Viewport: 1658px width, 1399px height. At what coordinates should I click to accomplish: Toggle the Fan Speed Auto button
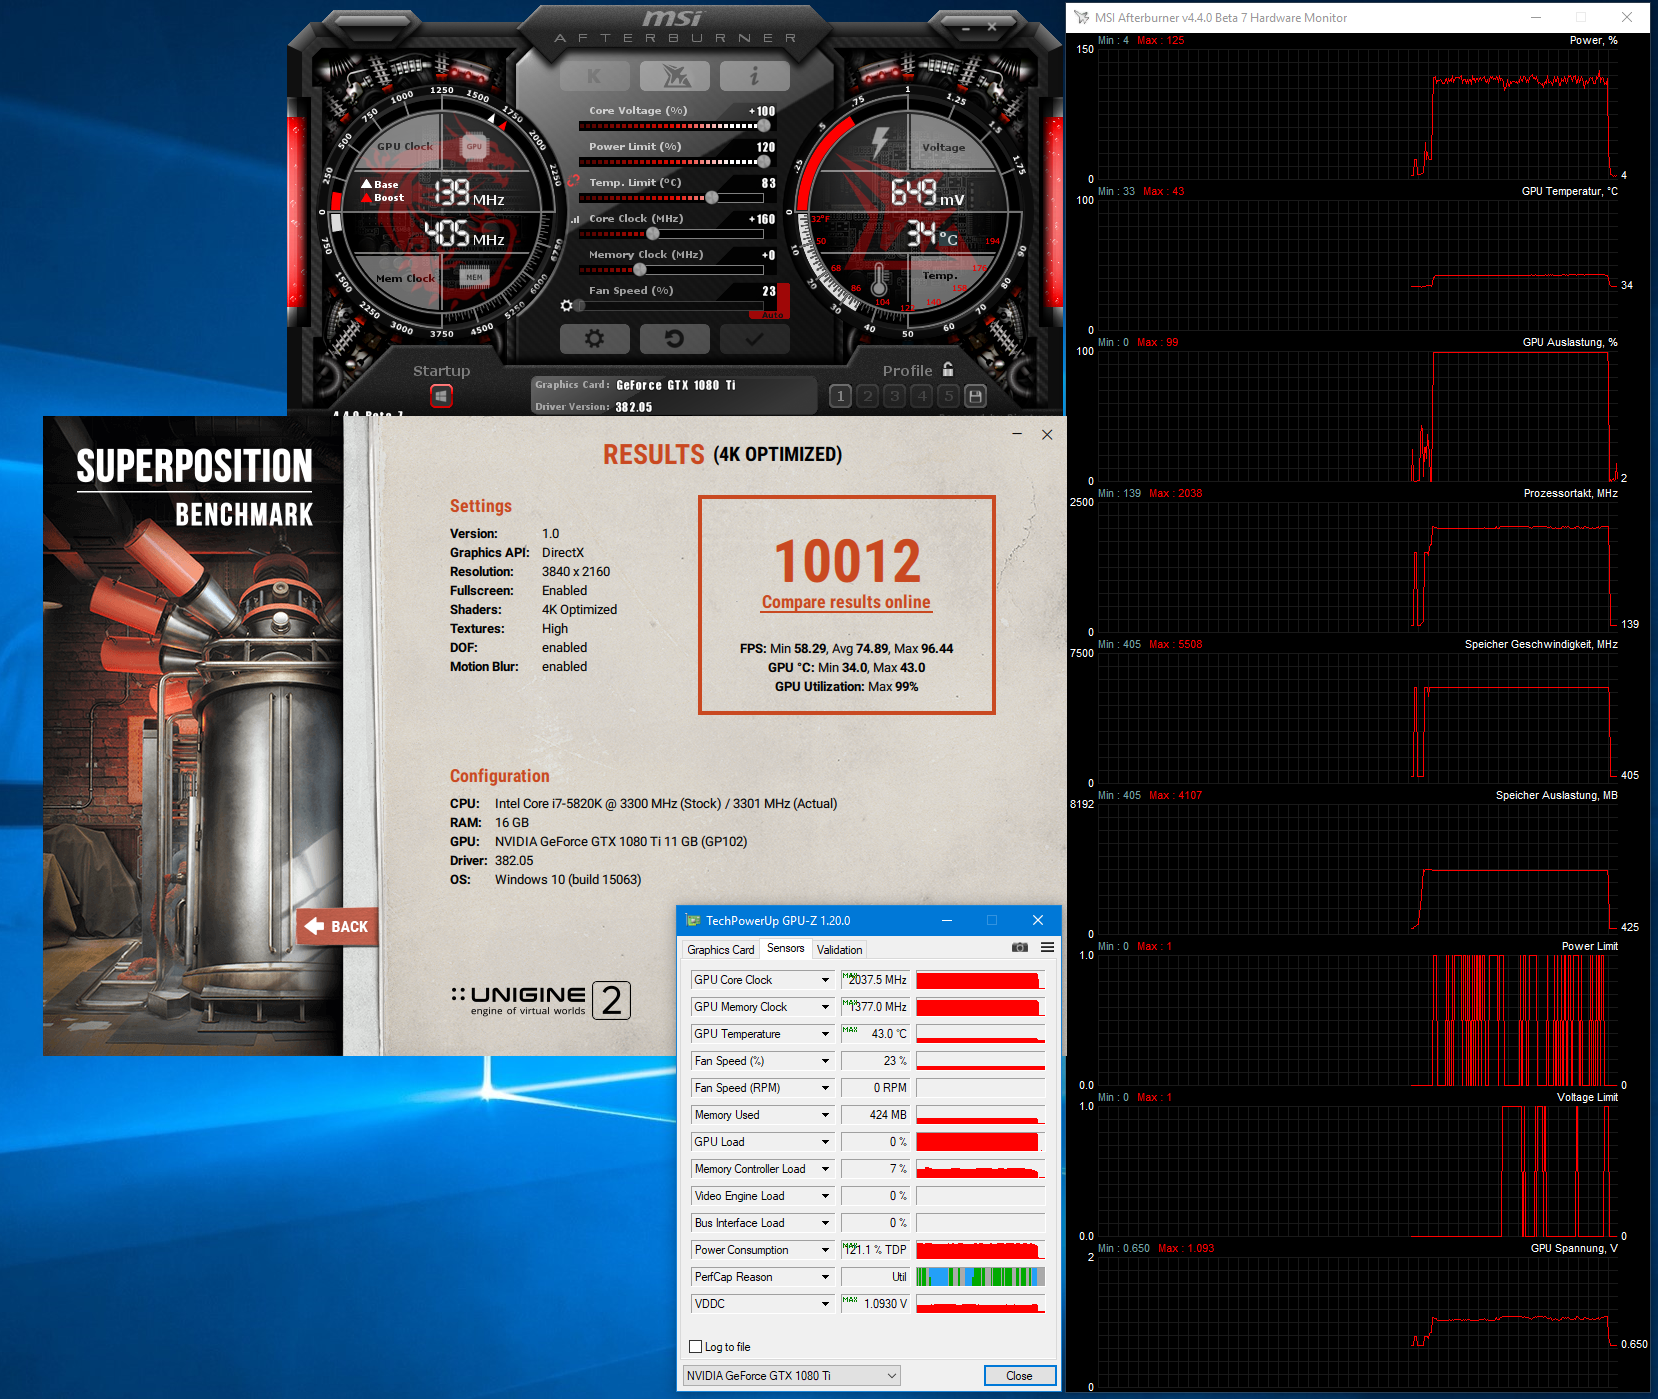pos(771,315)
